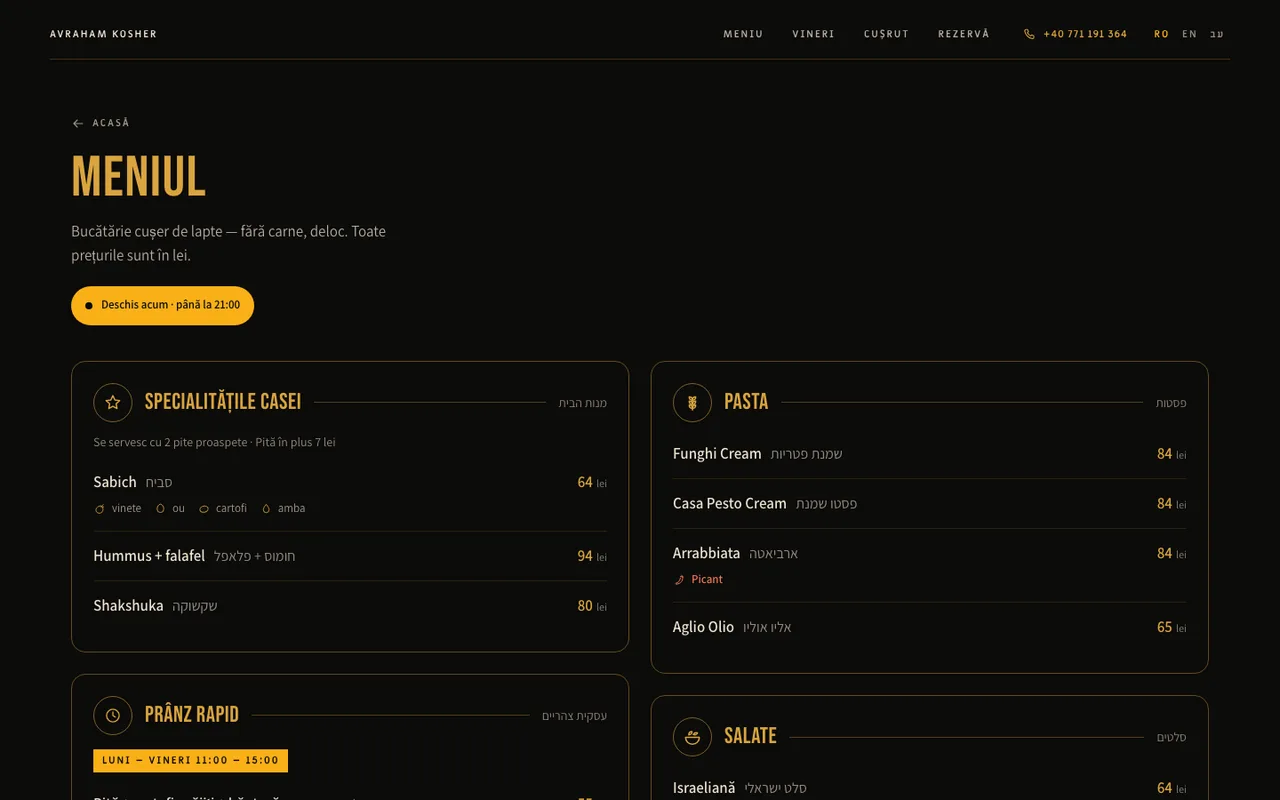
Task: Click the Deschis acum până la 21:00 badge
Action: [x=162, y=305]
